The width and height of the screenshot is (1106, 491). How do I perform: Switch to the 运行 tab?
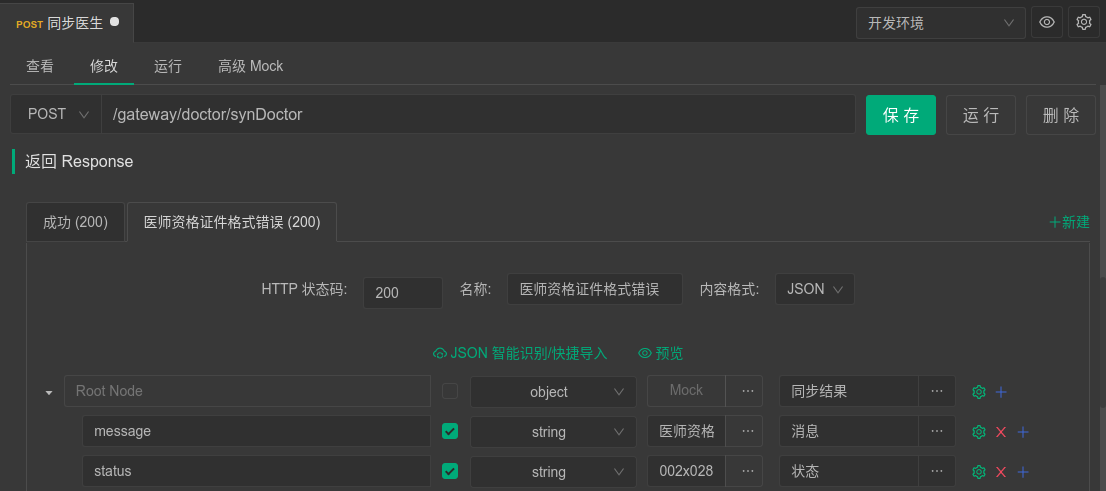[x=168, y=66]
